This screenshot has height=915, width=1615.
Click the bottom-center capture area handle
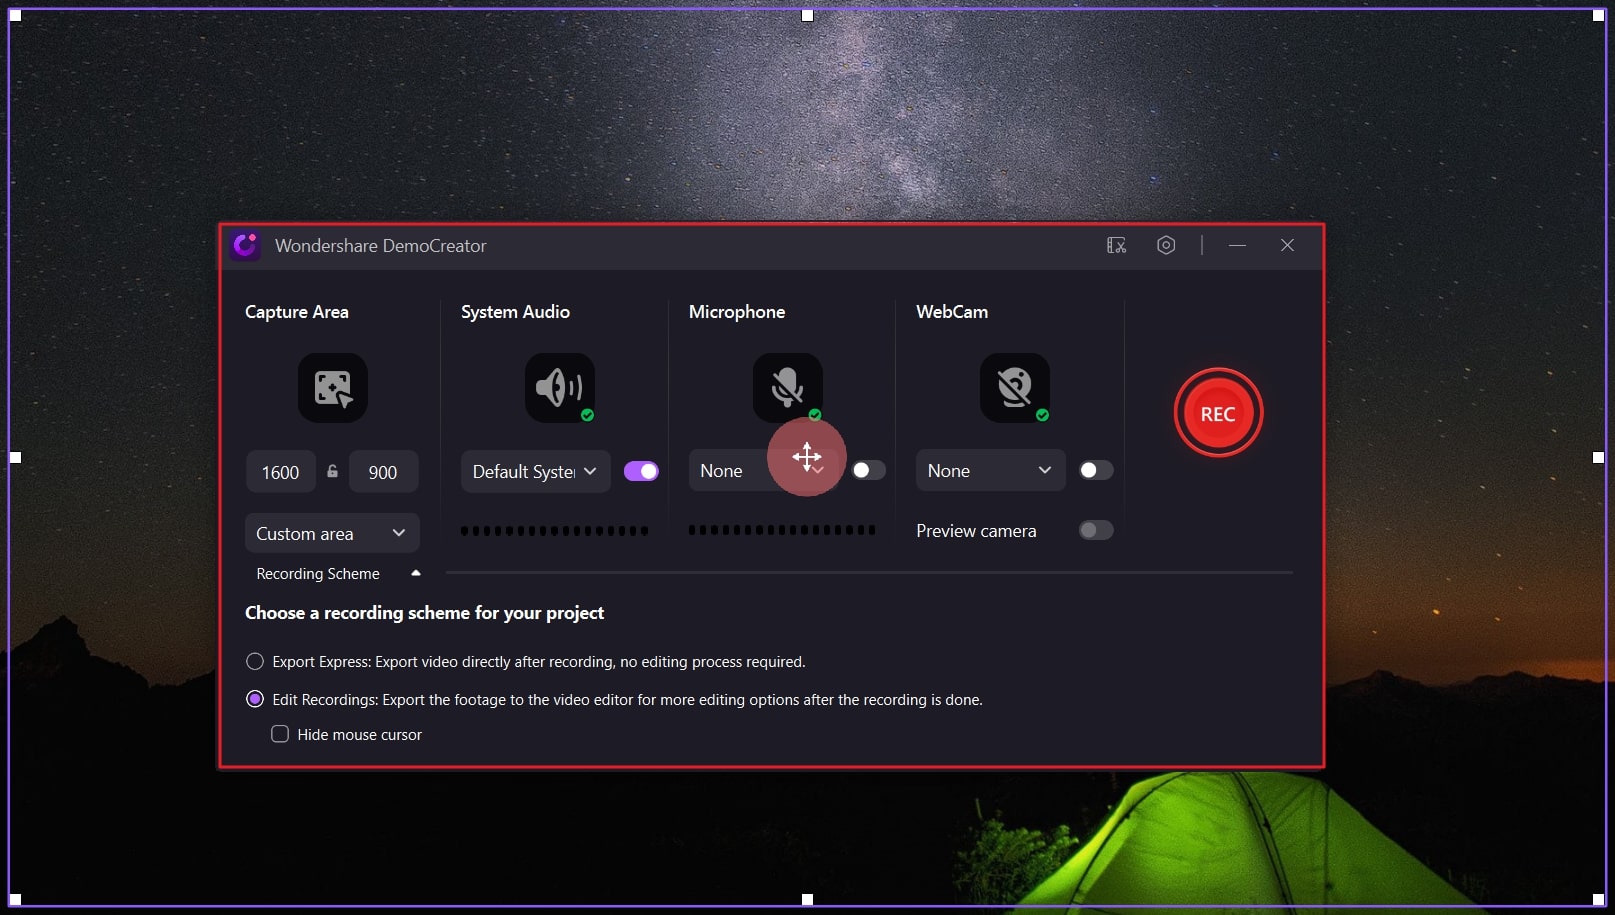coord(808,899)
